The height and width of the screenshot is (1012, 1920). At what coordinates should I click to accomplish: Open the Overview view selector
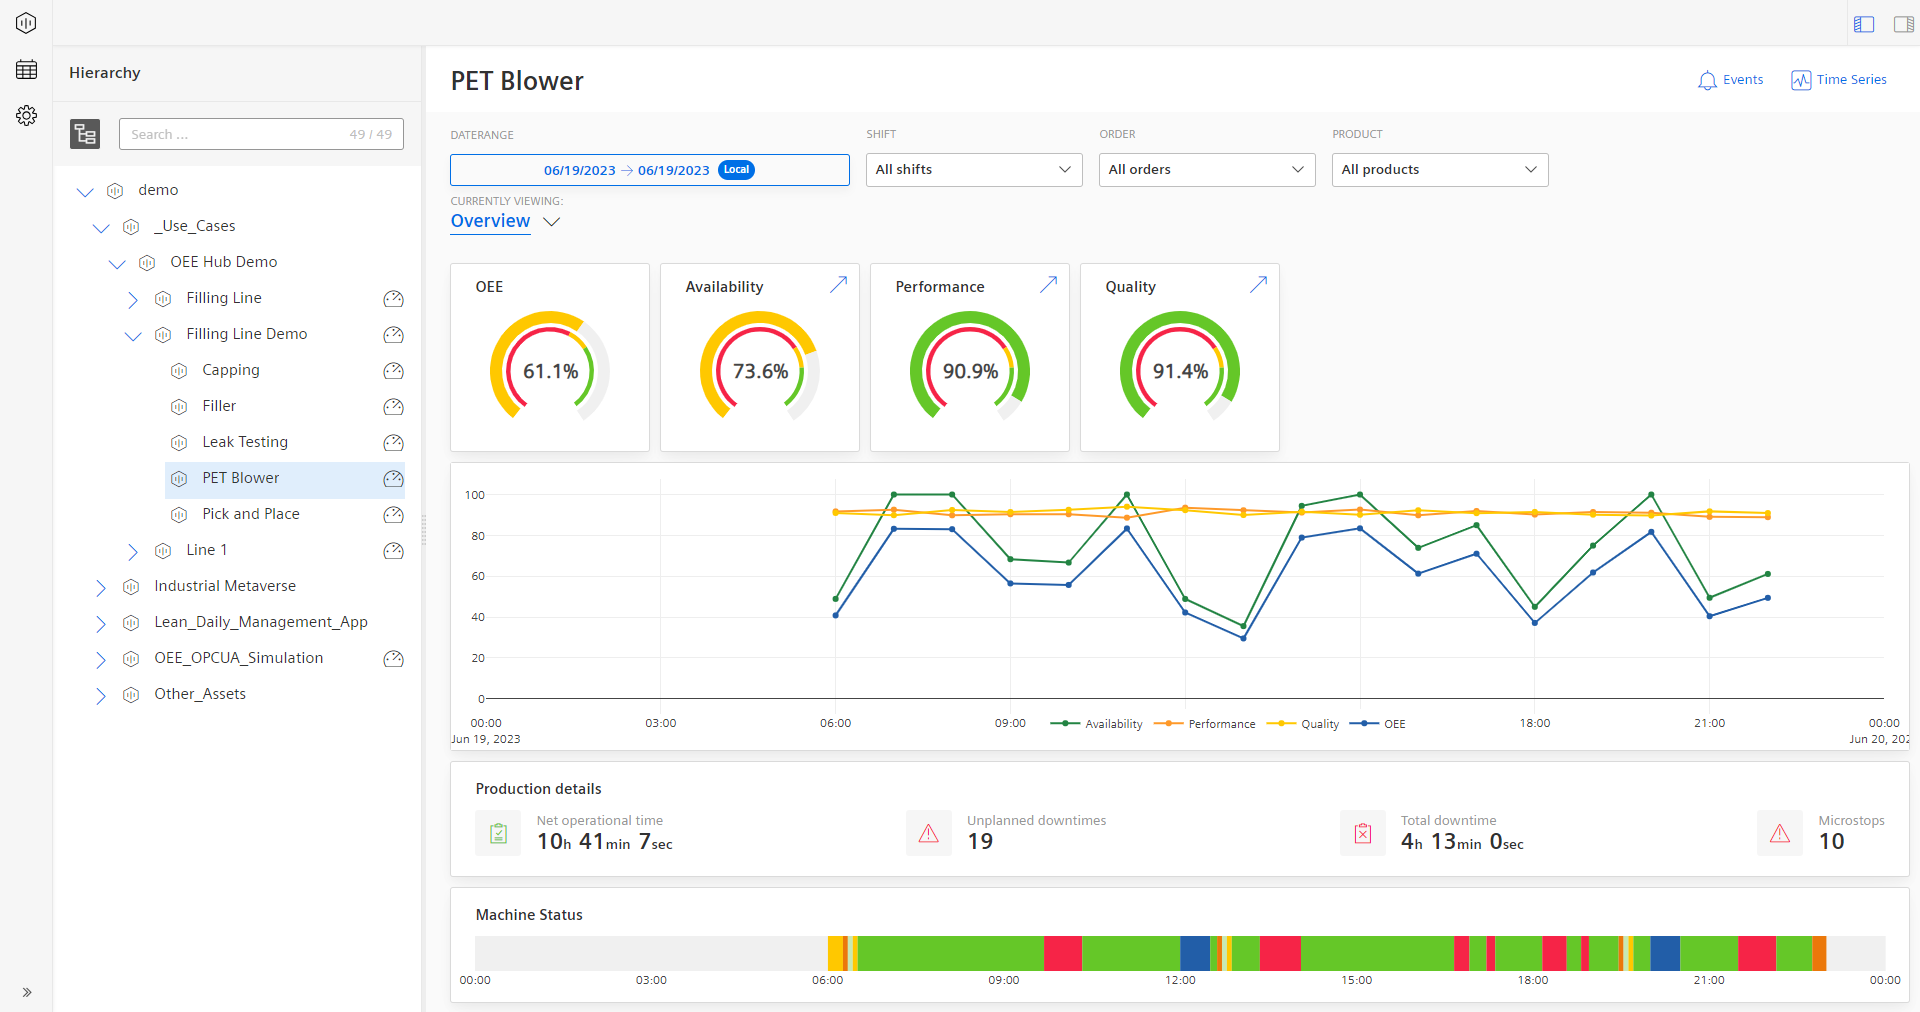coord(505,221)
